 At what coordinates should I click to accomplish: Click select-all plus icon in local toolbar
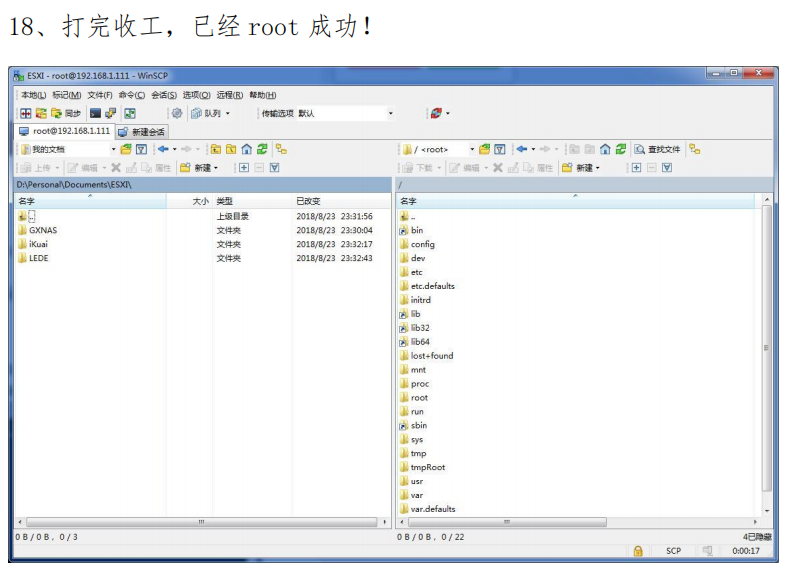[x=243, y=168]
